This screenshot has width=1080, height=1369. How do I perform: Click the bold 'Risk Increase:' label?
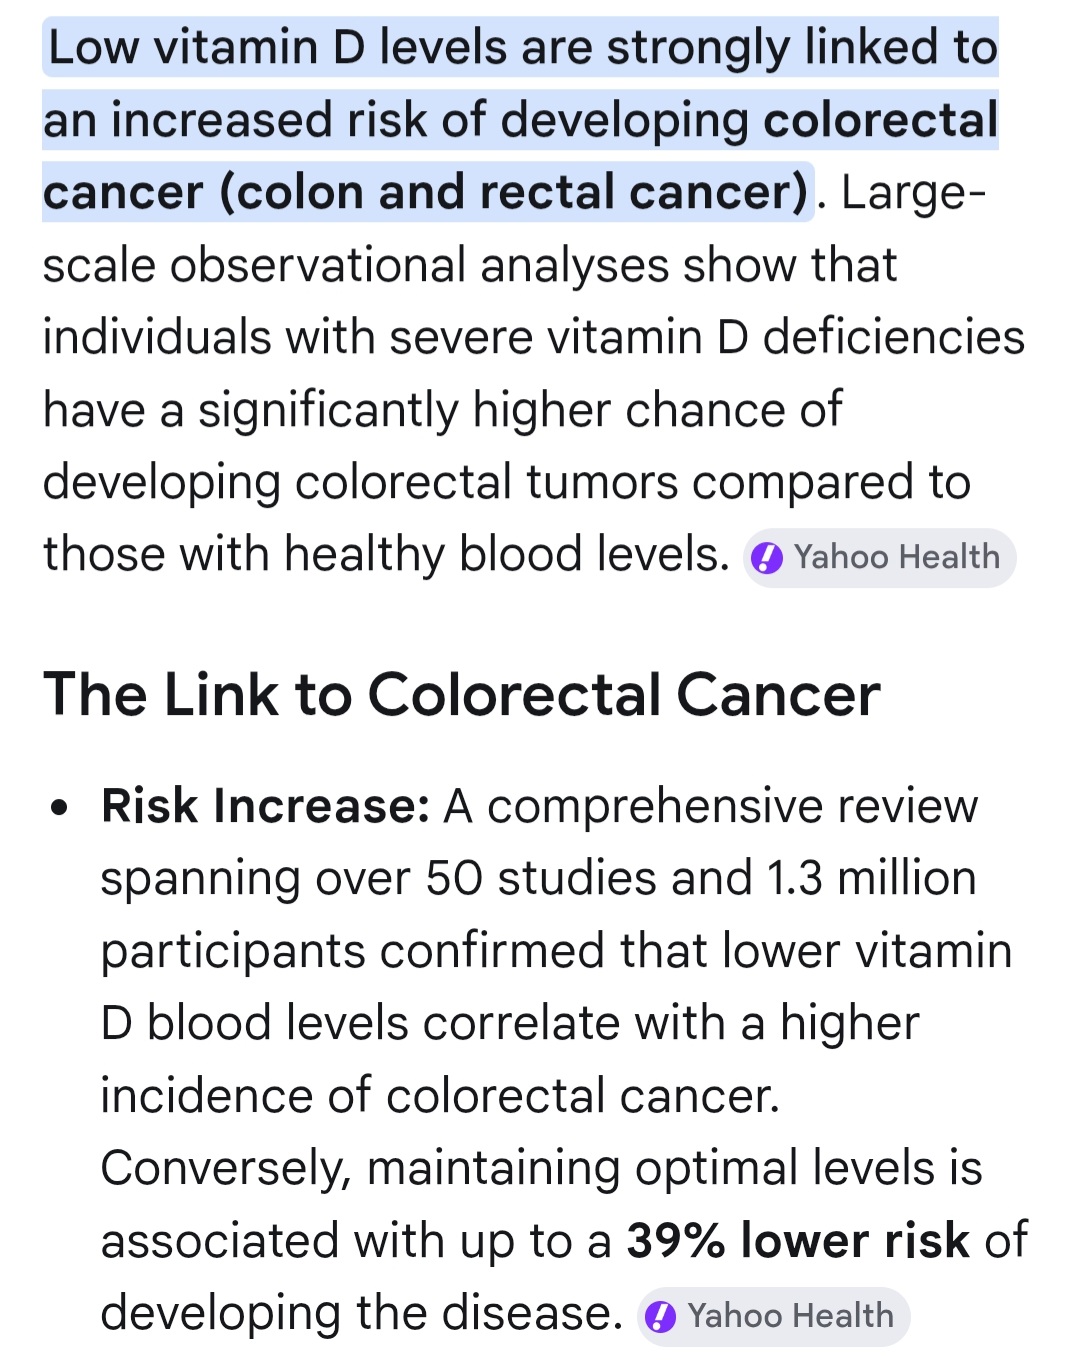click(266, 806)
